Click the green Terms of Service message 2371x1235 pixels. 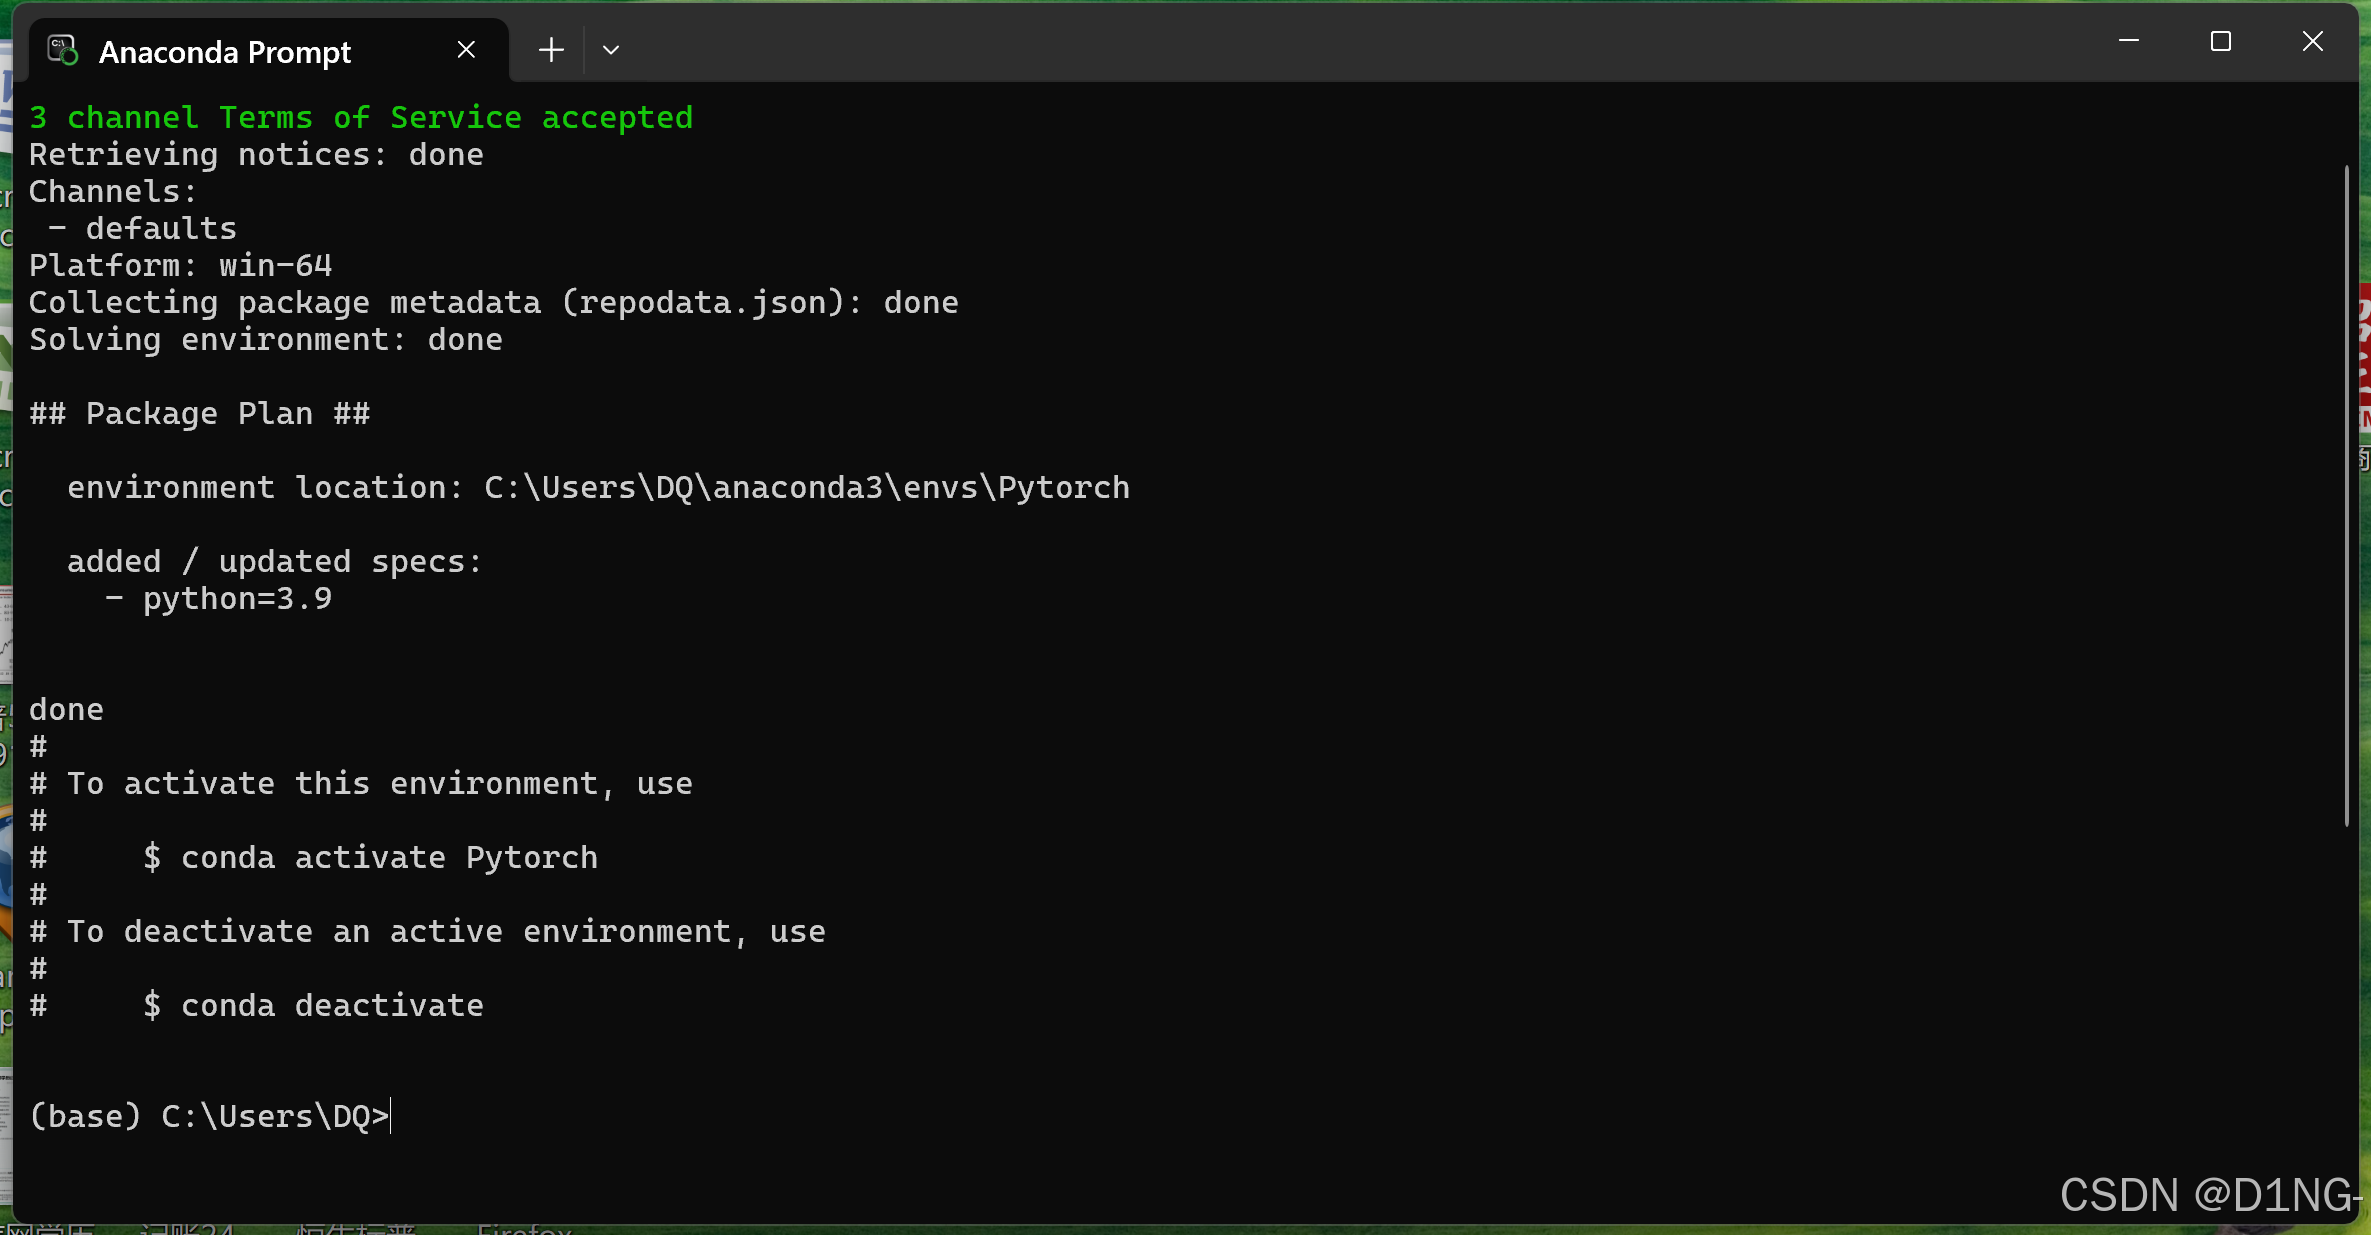tap(360, 116)
